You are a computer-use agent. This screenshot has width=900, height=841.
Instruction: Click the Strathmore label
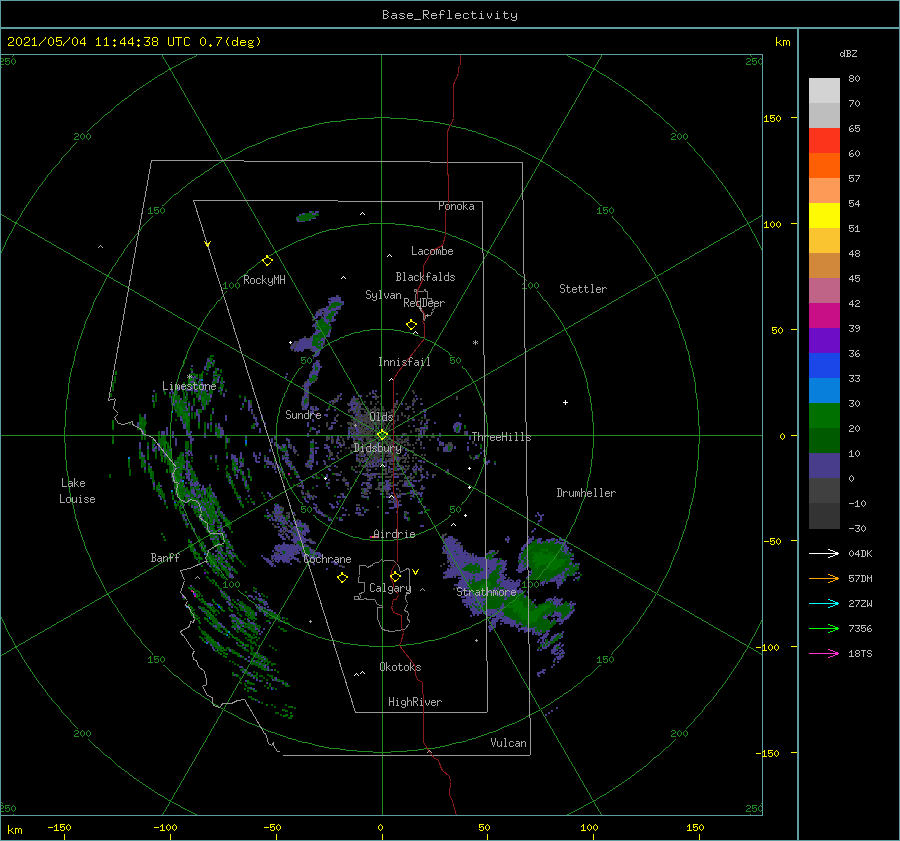486,592
